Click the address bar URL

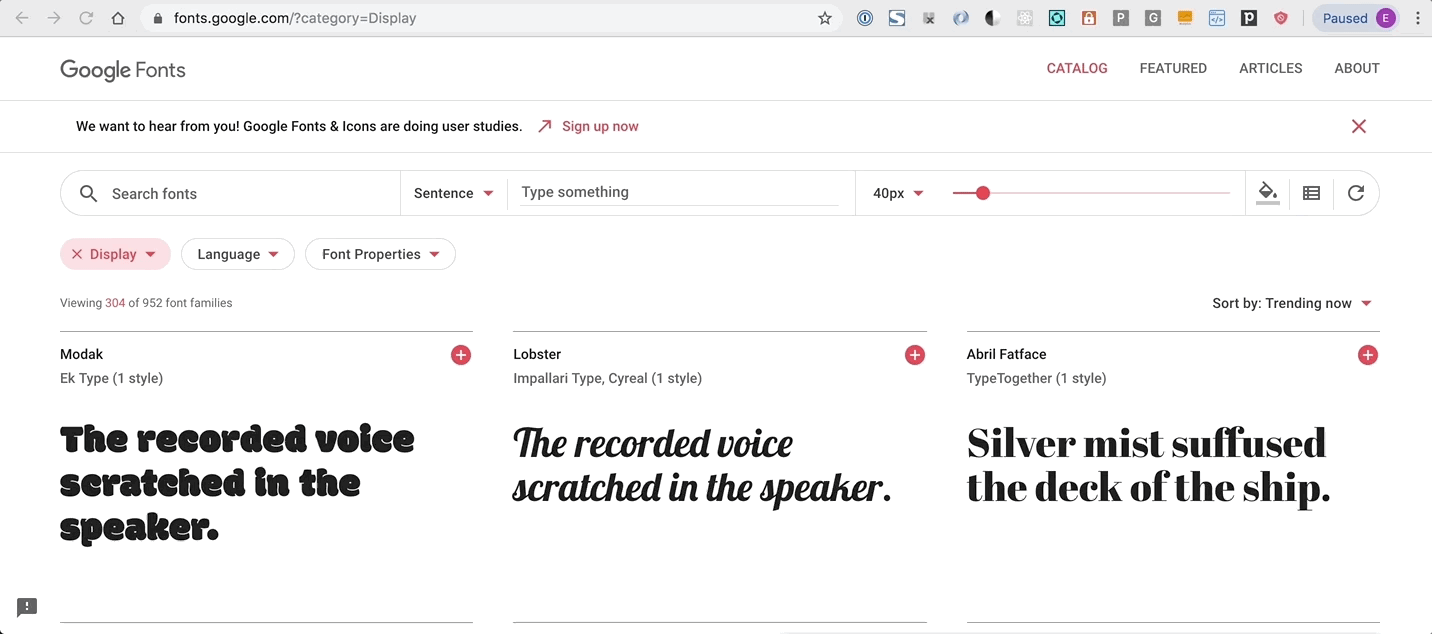[295, 18]
